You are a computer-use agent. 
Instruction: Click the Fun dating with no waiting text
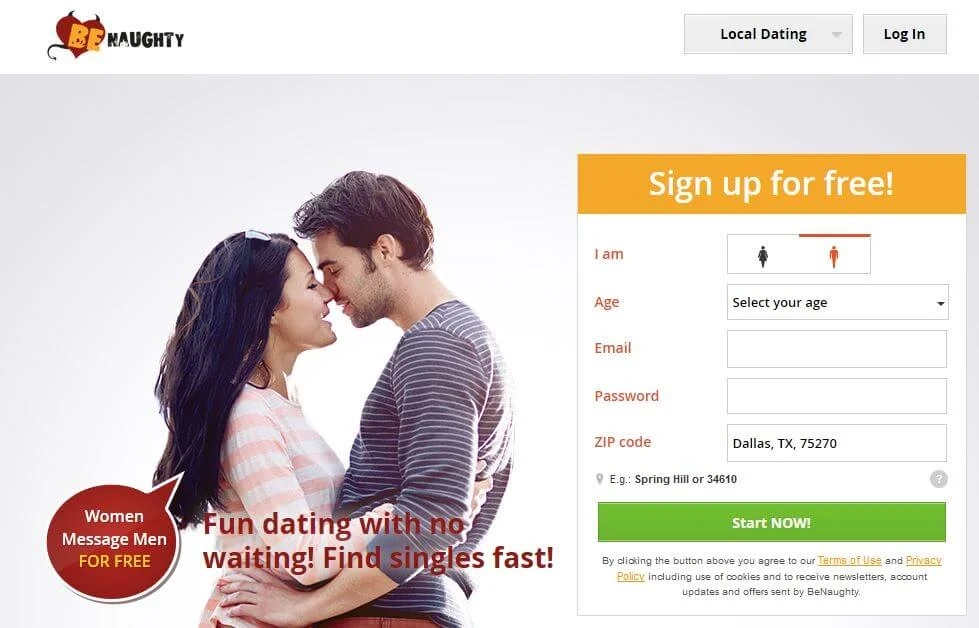point(378,541)
